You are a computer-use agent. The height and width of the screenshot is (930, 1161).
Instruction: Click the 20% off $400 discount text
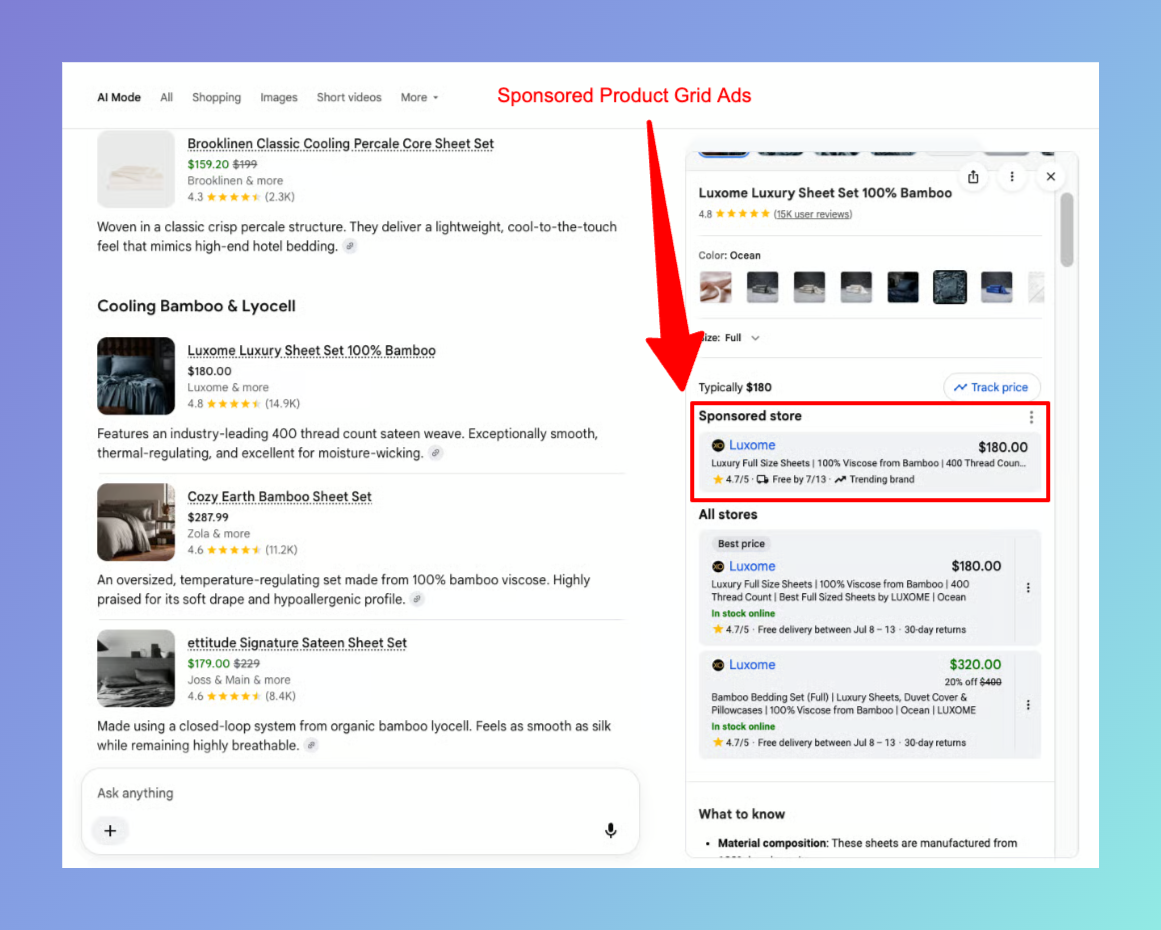[972, 682]
